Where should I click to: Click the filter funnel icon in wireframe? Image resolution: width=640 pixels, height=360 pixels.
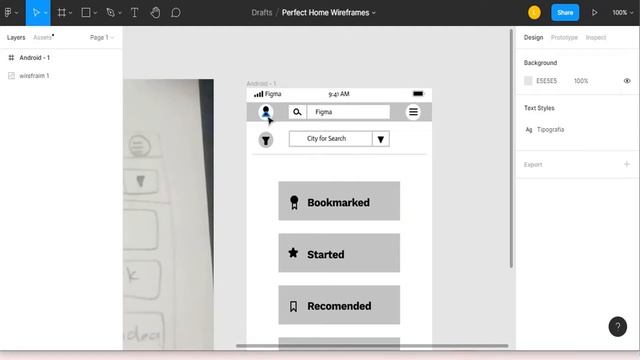[266, 140]
